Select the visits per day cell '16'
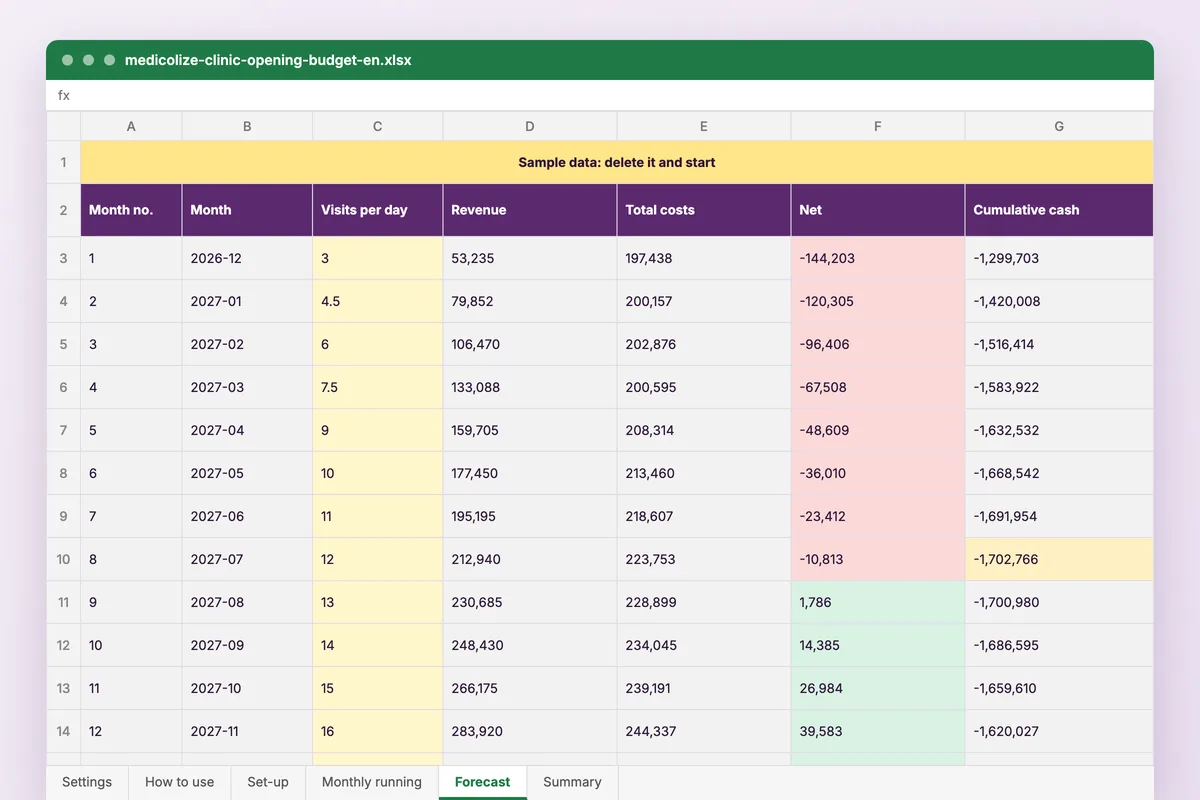1200x800 pixels. coord(377,731)
